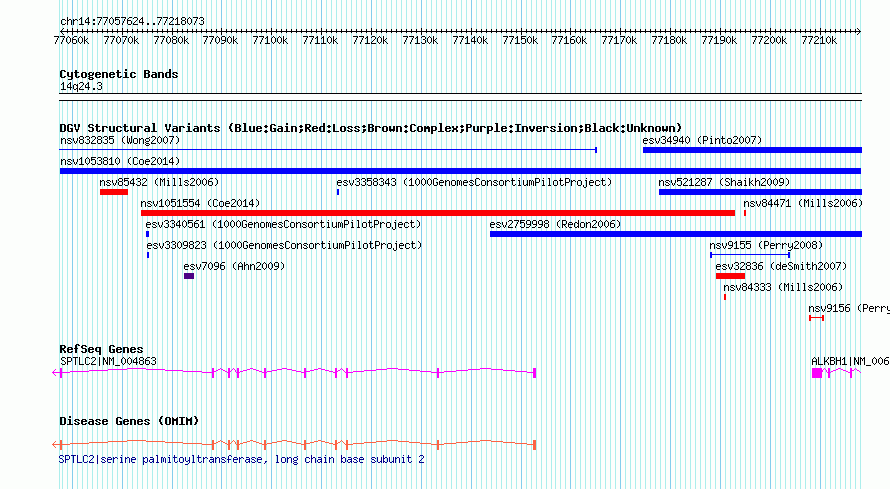The width and height of the screenshot is (890, 489).
Task: Select the esv34940 (Pinto2007) blue gain bar
Action: click(x=752, y=150)
